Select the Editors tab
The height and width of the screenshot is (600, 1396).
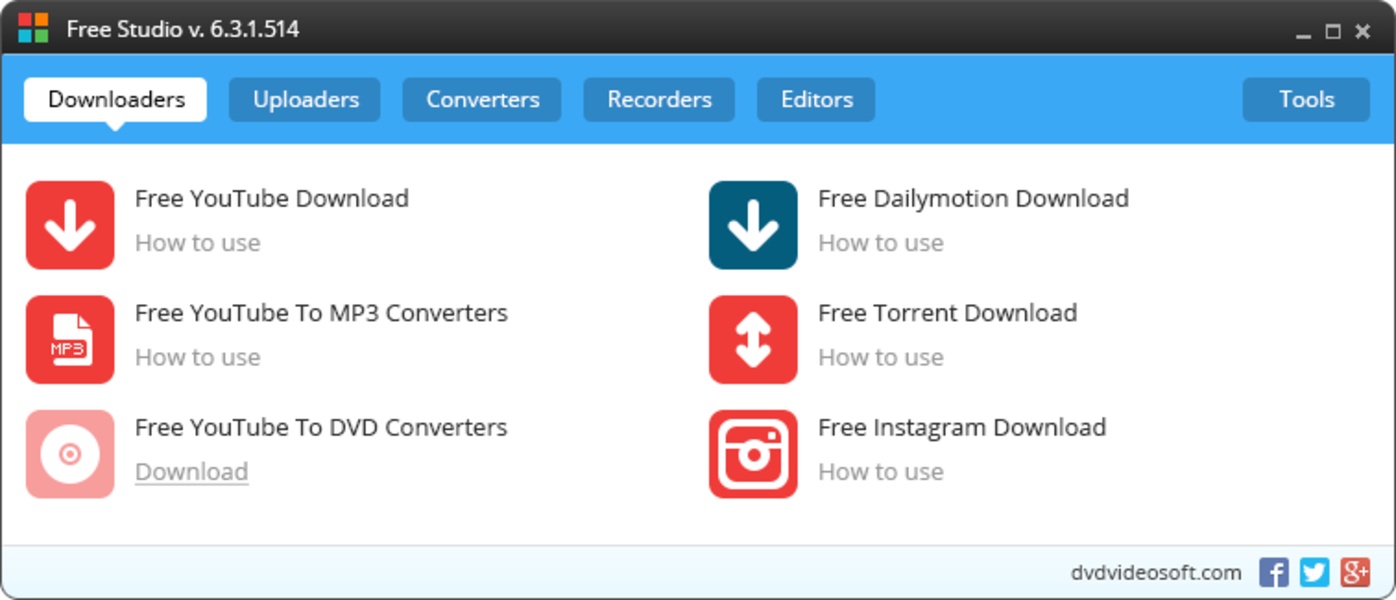pyautogui.click(x=816, y=100)
